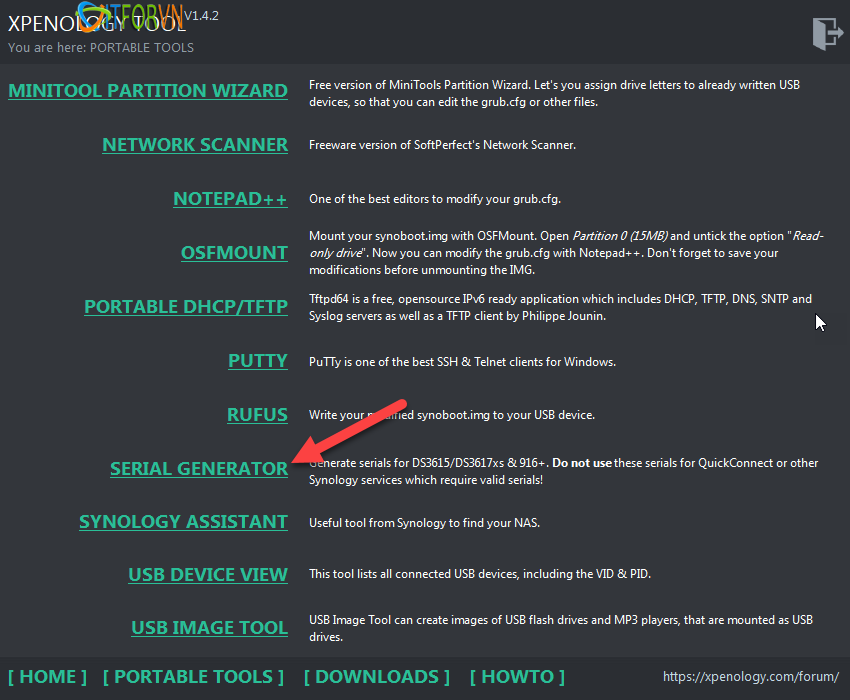Image resolution: width=850 pixels, height=700 pixels.
Task: Visit the xpenology.com forum URL
Action: coord(750,678)
